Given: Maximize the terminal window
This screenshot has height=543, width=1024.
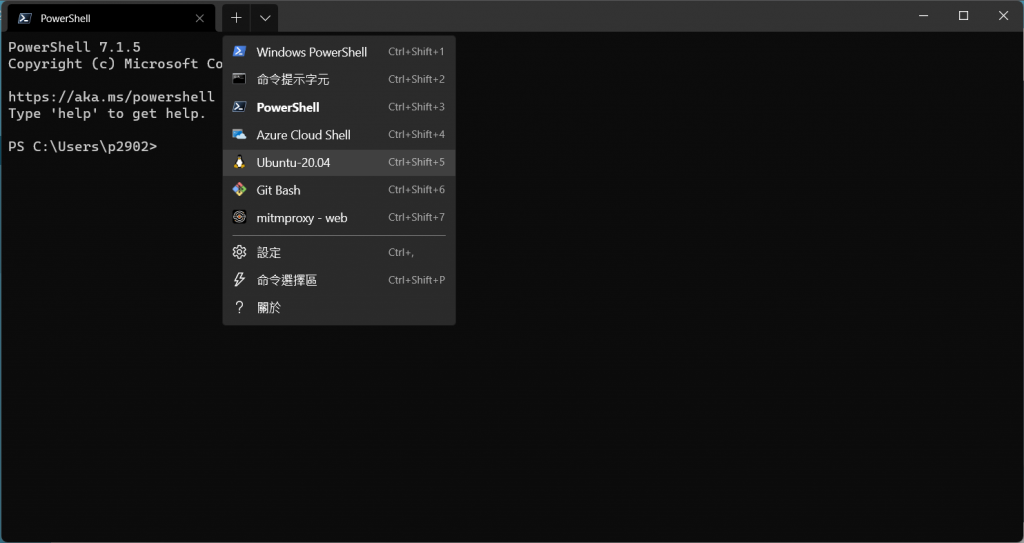Looking at the screenshot, I should [963, 16].
